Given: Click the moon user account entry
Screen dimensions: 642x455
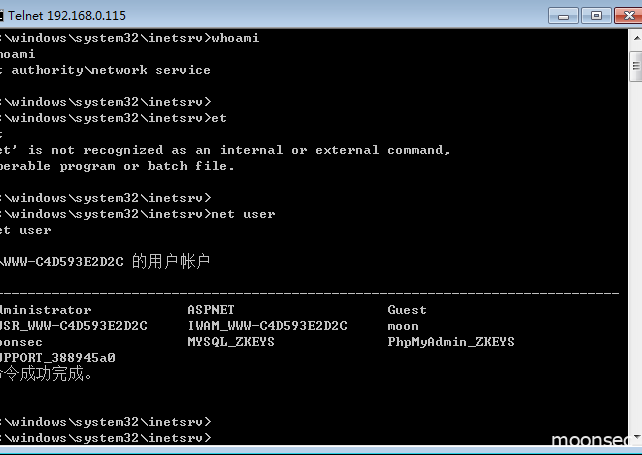Looking at the screenshot, I should pos(403,326).
